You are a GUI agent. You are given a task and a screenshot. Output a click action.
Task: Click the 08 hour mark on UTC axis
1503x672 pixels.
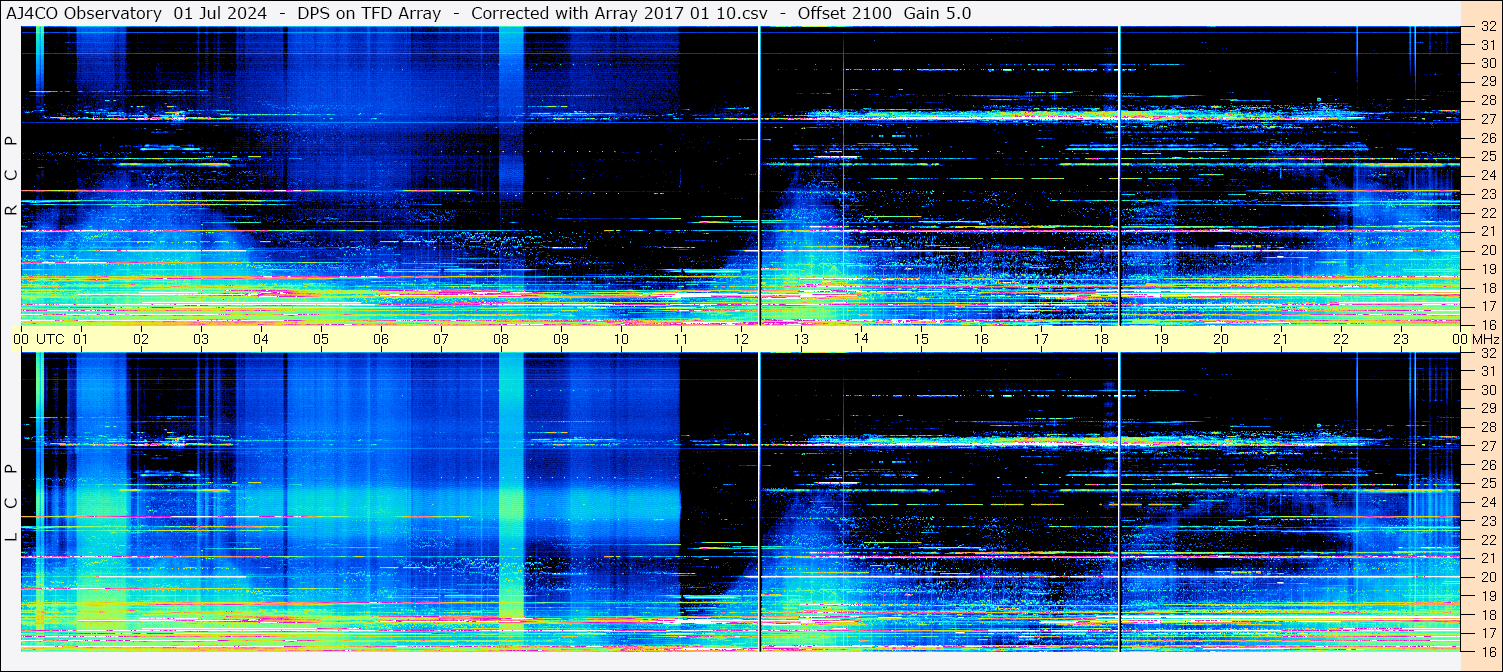coord(501,339)
